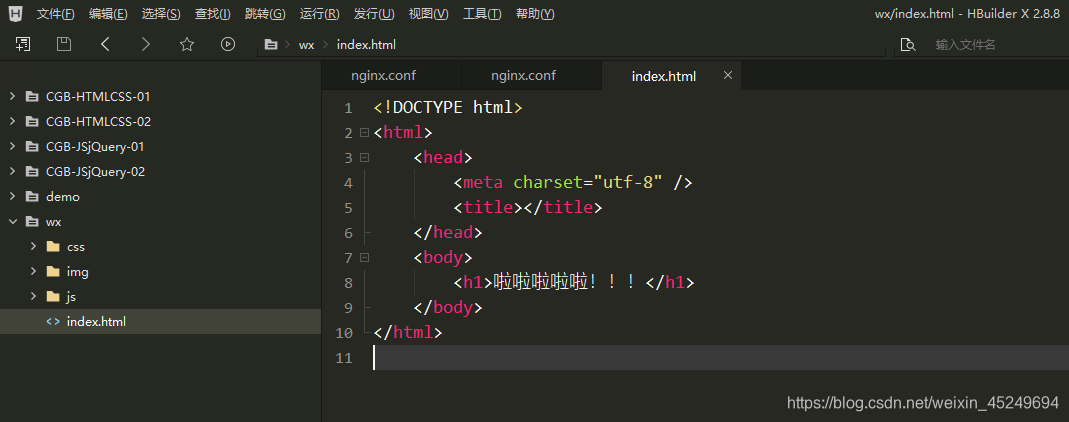Click the run play icon
The image size is (1069, 422).
tap(228, 44)
